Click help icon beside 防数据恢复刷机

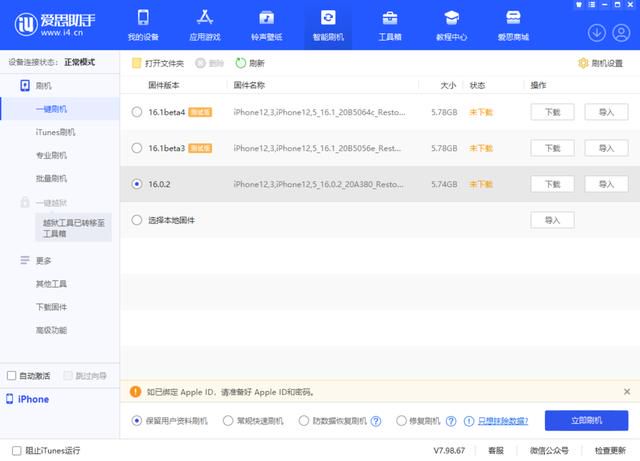pos(376,421)
